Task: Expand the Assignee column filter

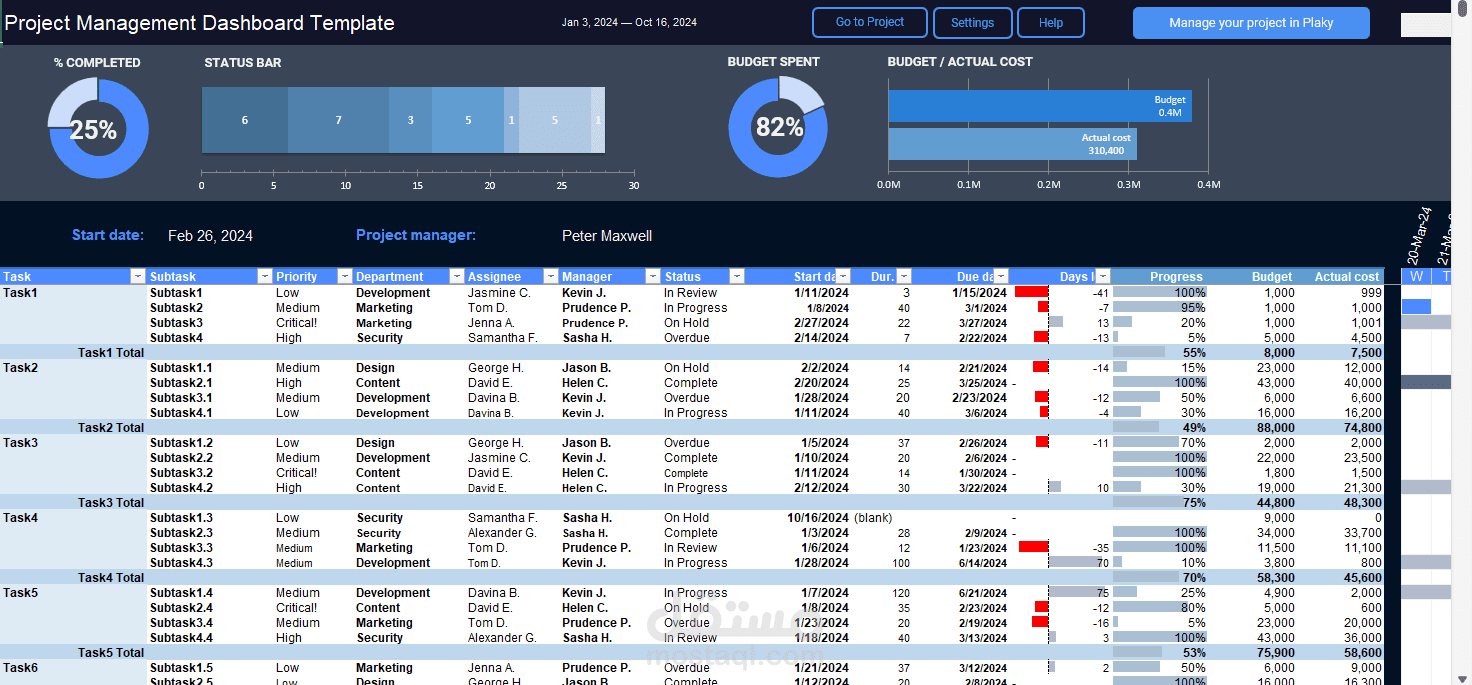Action: pos(551,276)
